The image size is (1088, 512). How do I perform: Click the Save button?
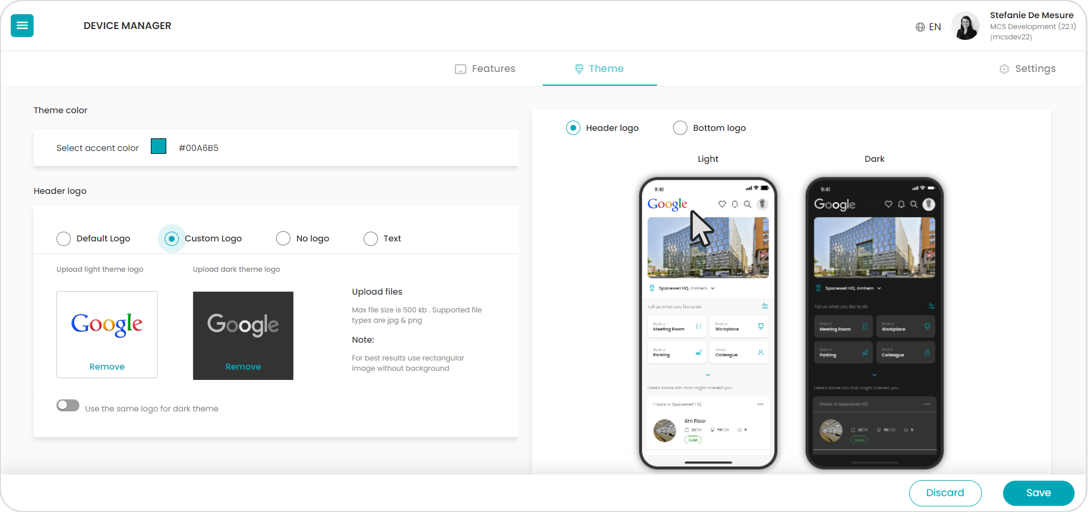pos(1038,493)
